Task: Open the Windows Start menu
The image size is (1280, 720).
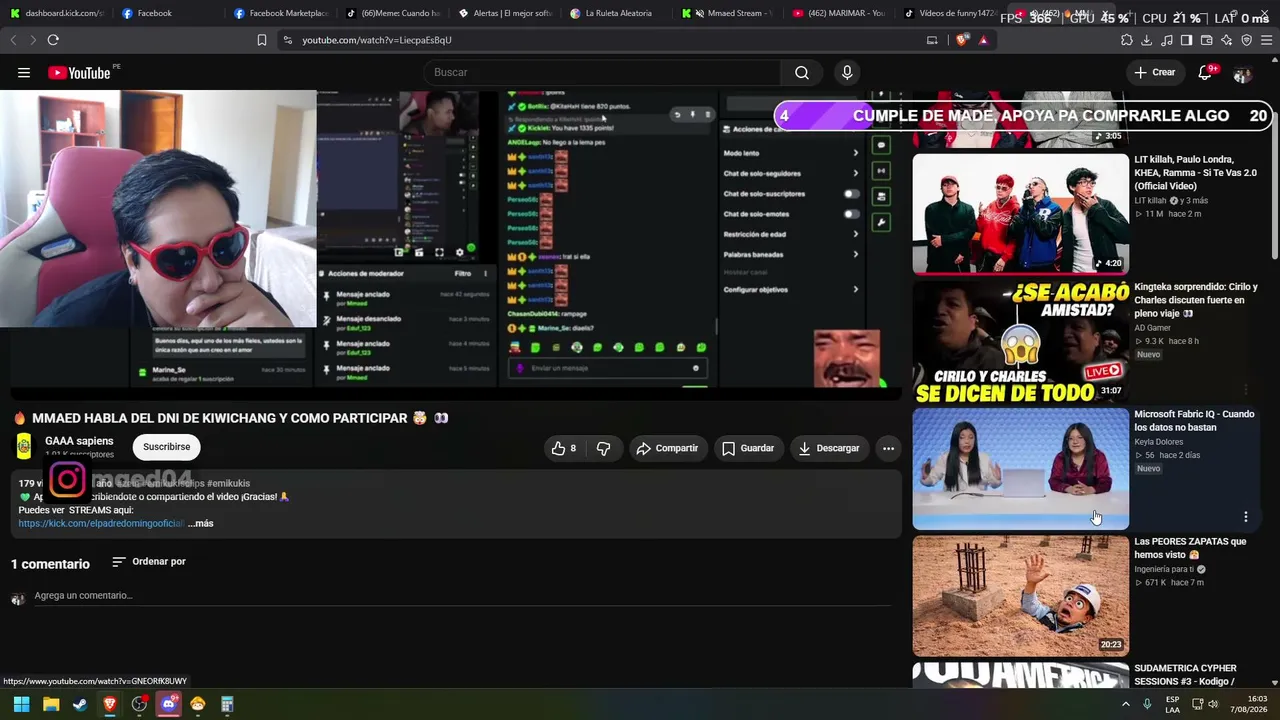Action: (21, 704)
